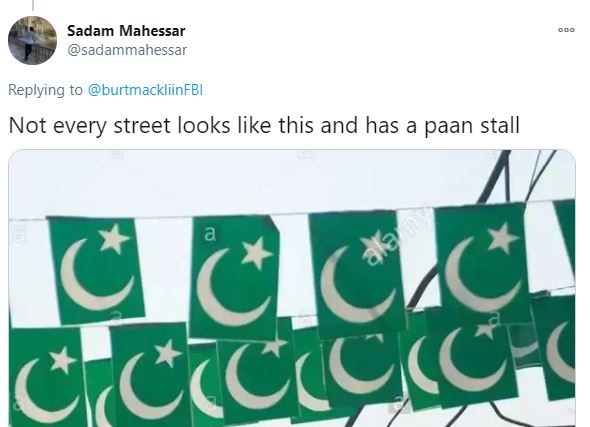
Task: Click the bottom-left flag in image
Action: [x=47, y=377]
